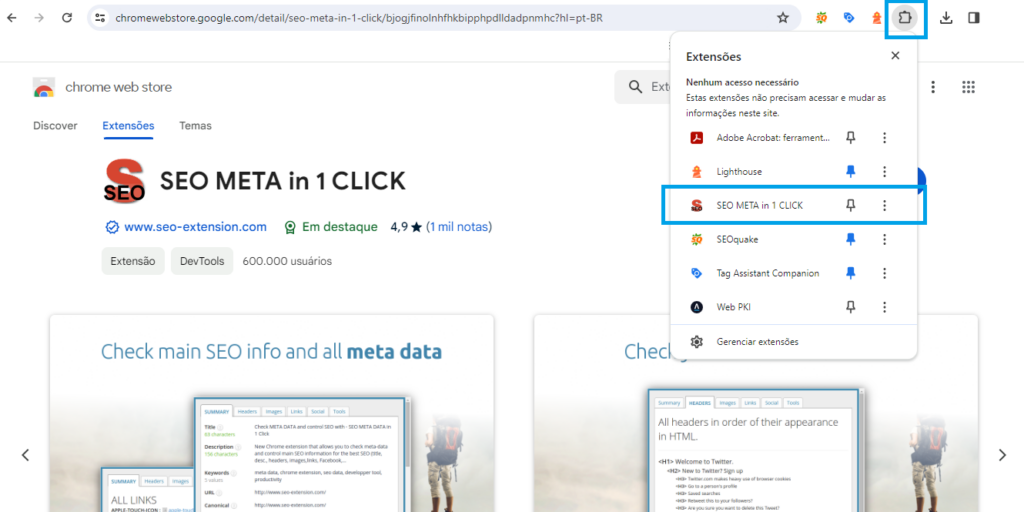
Task: Switch to the Temas tab
Action: tap(195, 125)
